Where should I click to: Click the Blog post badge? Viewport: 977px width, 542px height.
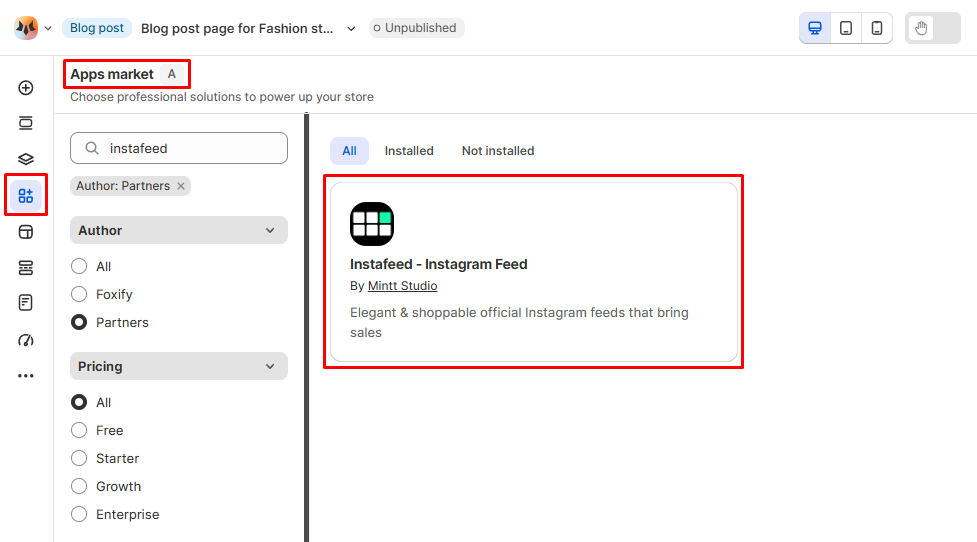pyautogui.click(x=97, y=28)
